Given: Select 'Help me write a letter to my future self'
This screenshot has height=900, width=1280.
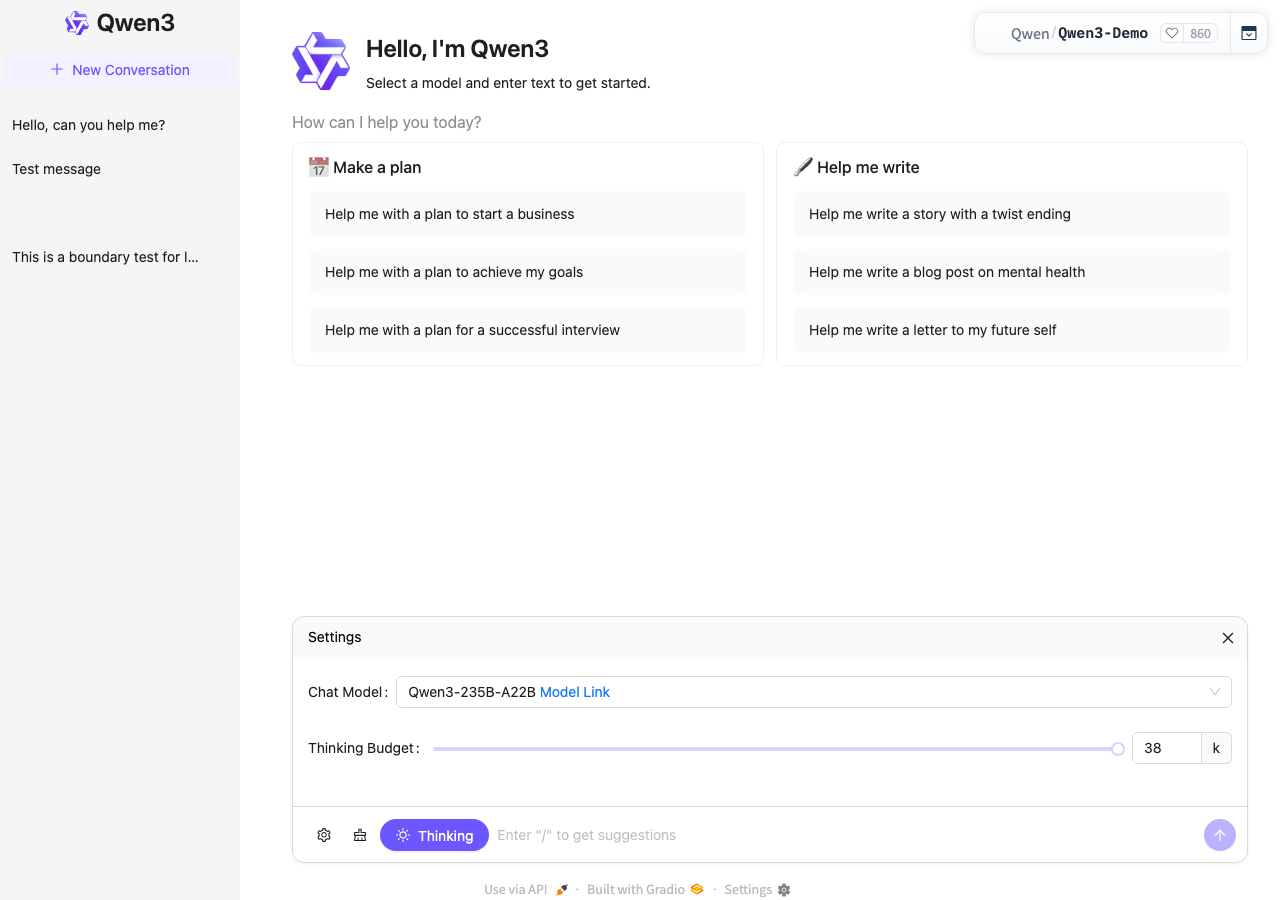Looking at the screenshot, I should pyautogui.click(x=1012, y=330).
